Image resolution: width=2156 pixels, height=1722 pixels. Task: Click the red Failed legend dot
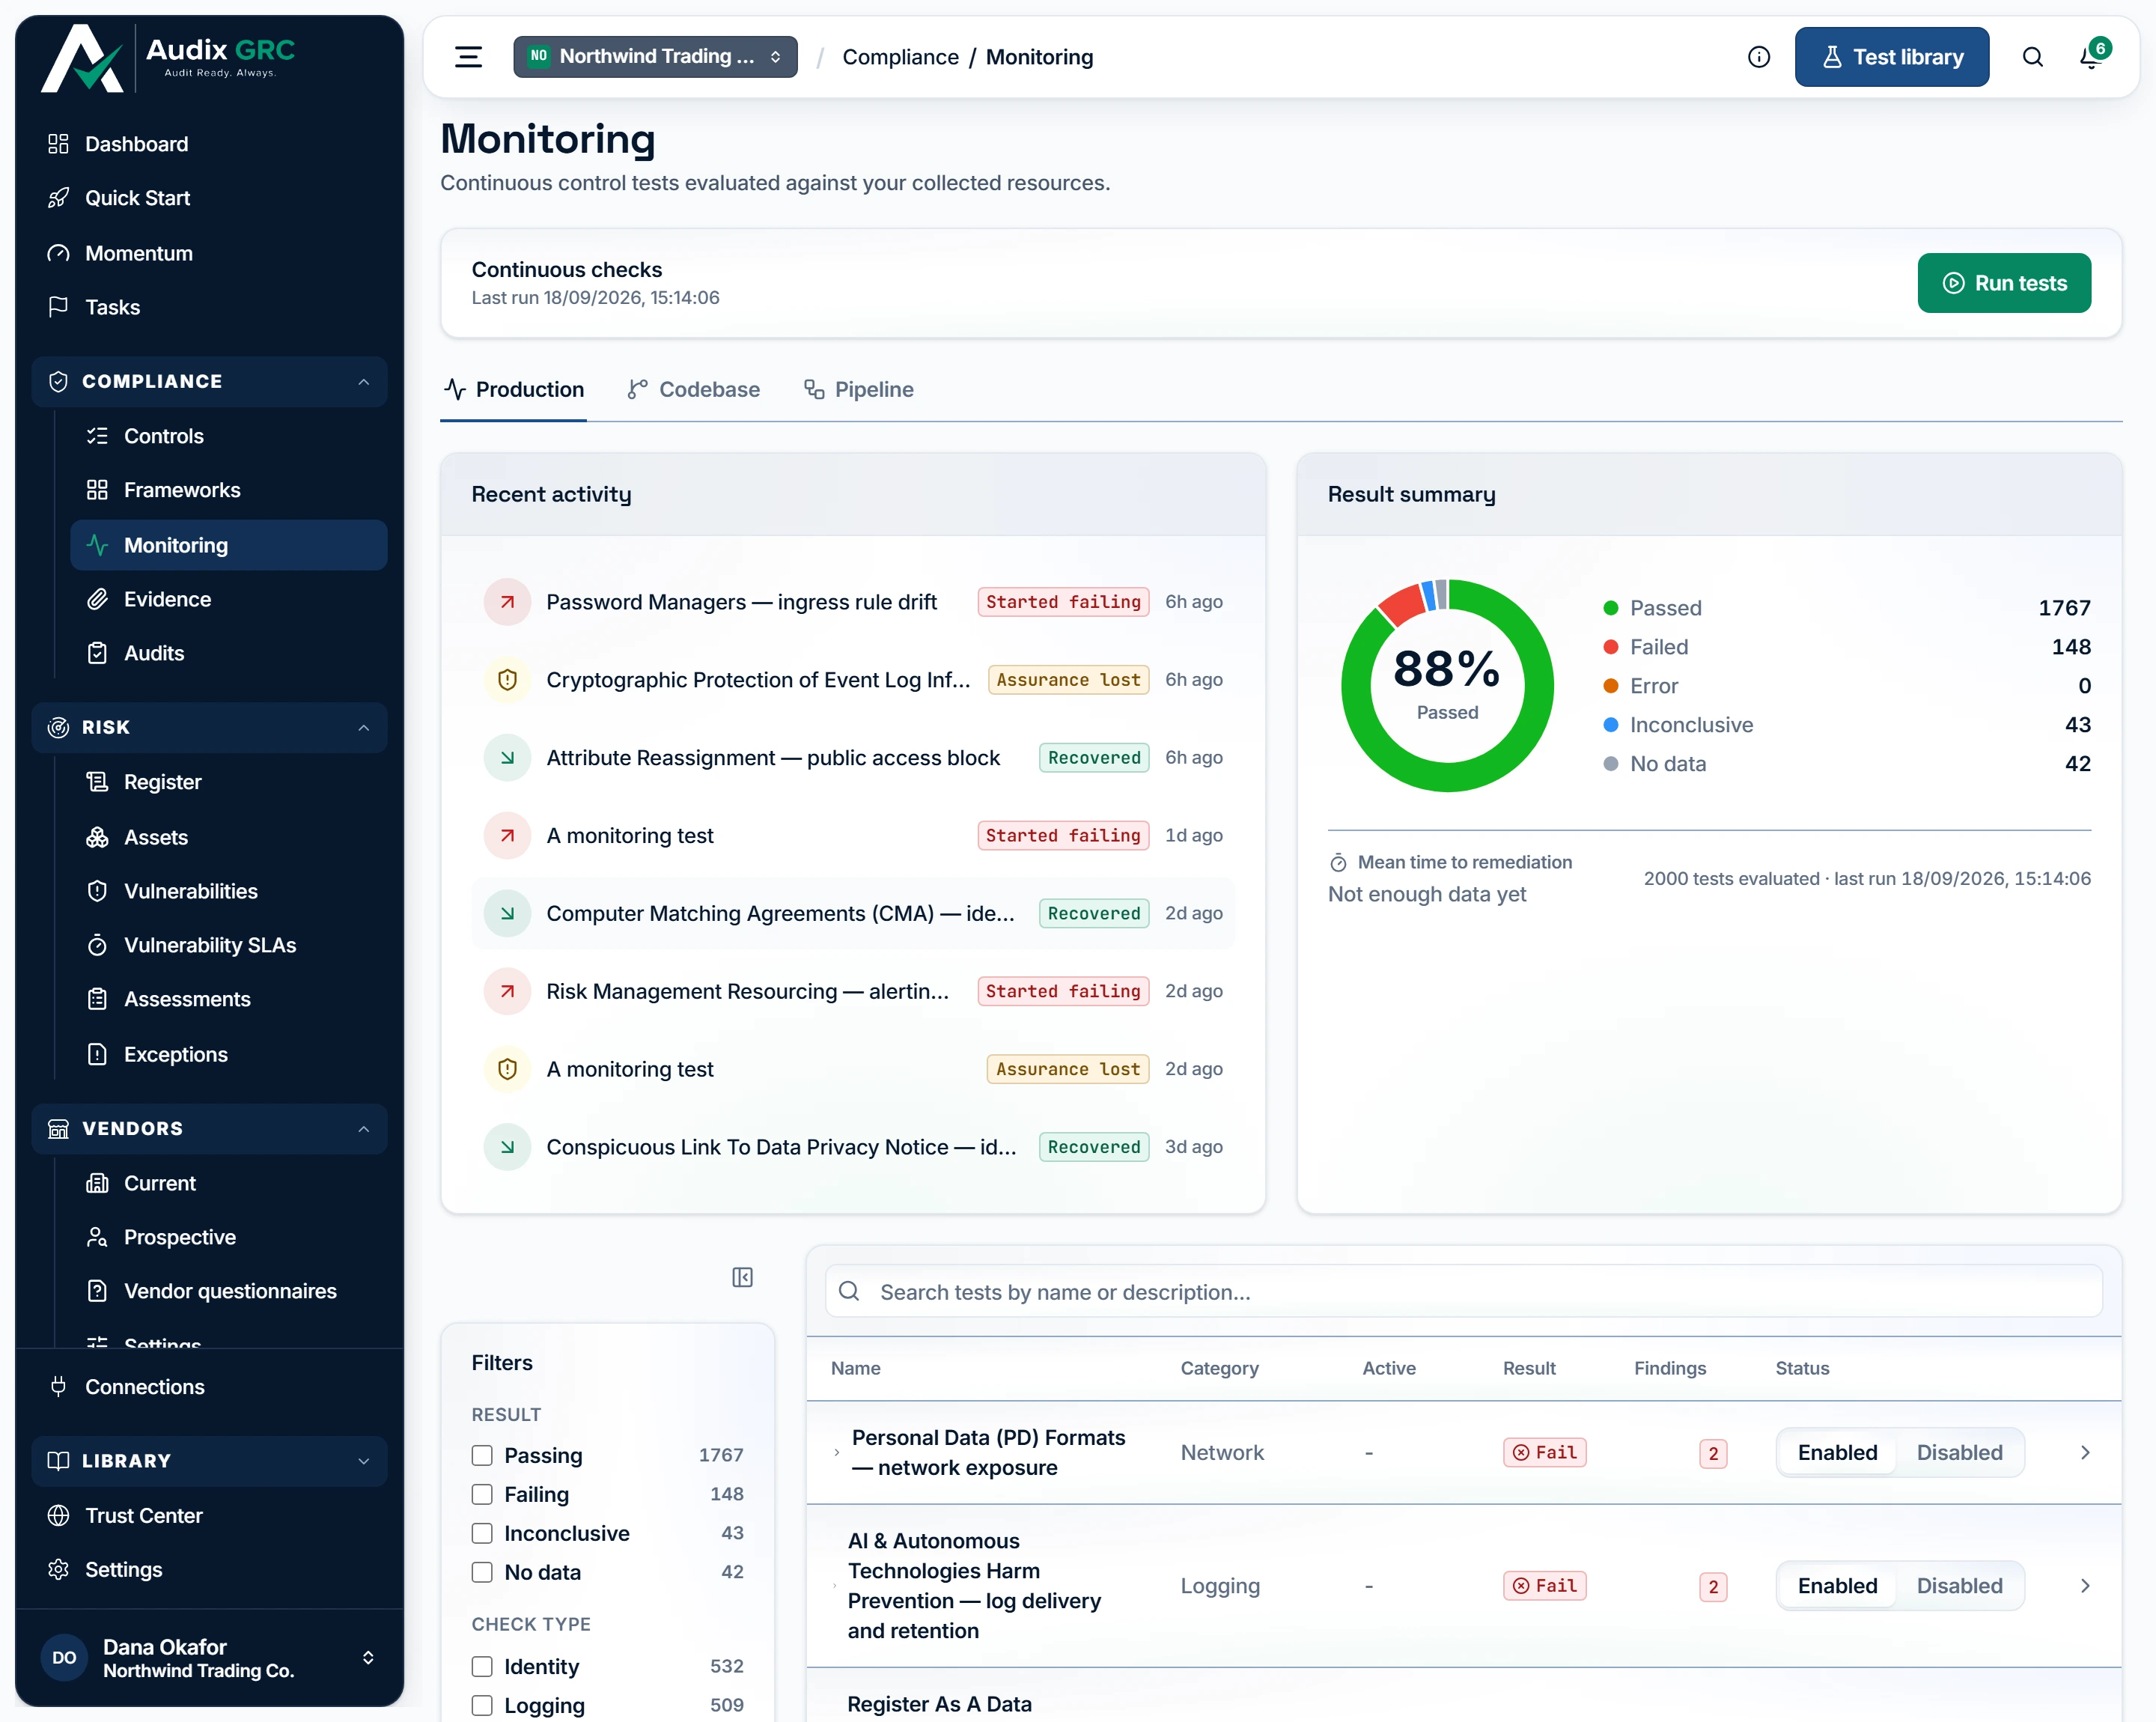pyautogui.click(x=1610, y=647)
